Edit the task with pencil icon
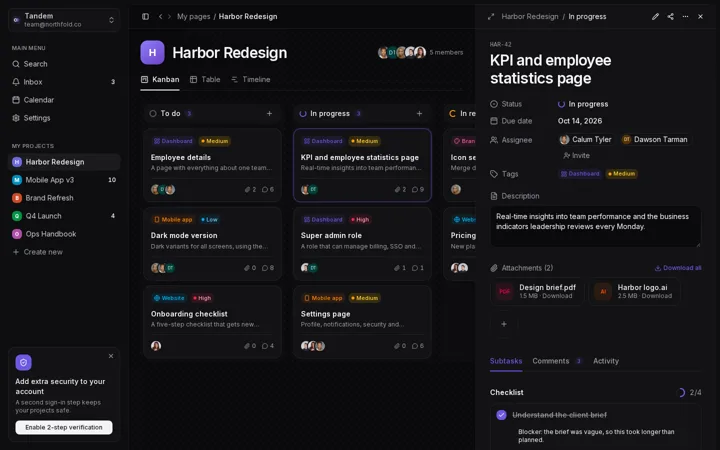This screenshot has height=450, width=720. [655, 17]
